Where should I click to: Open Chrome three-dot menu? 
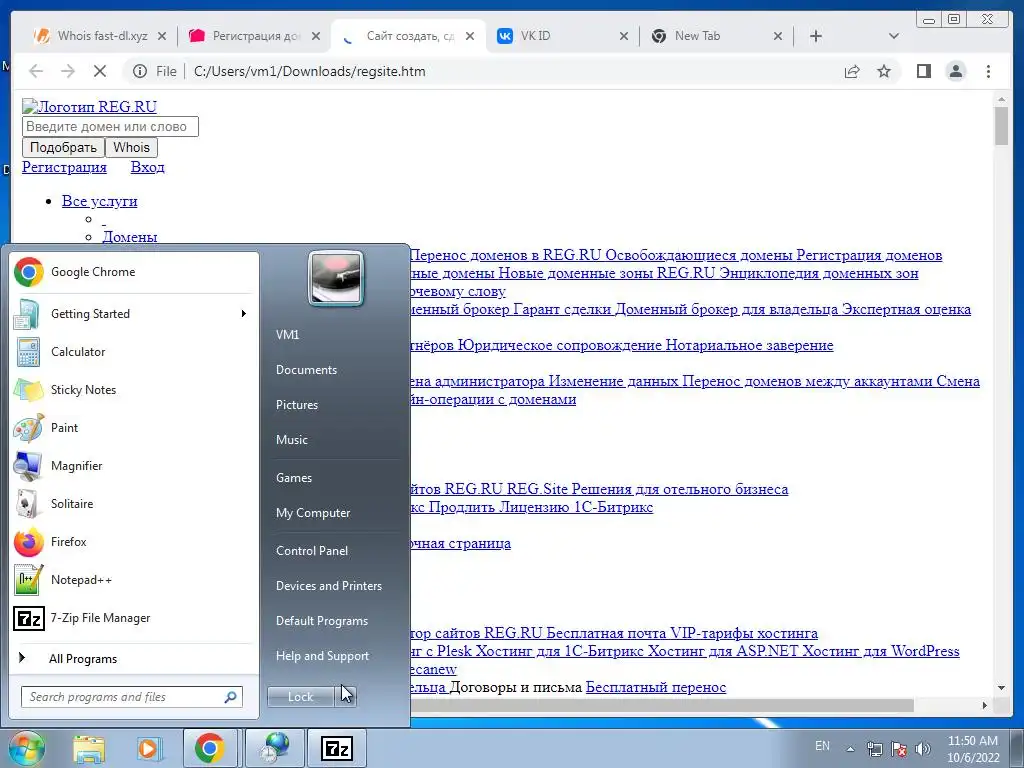click(x=988, y=71)
